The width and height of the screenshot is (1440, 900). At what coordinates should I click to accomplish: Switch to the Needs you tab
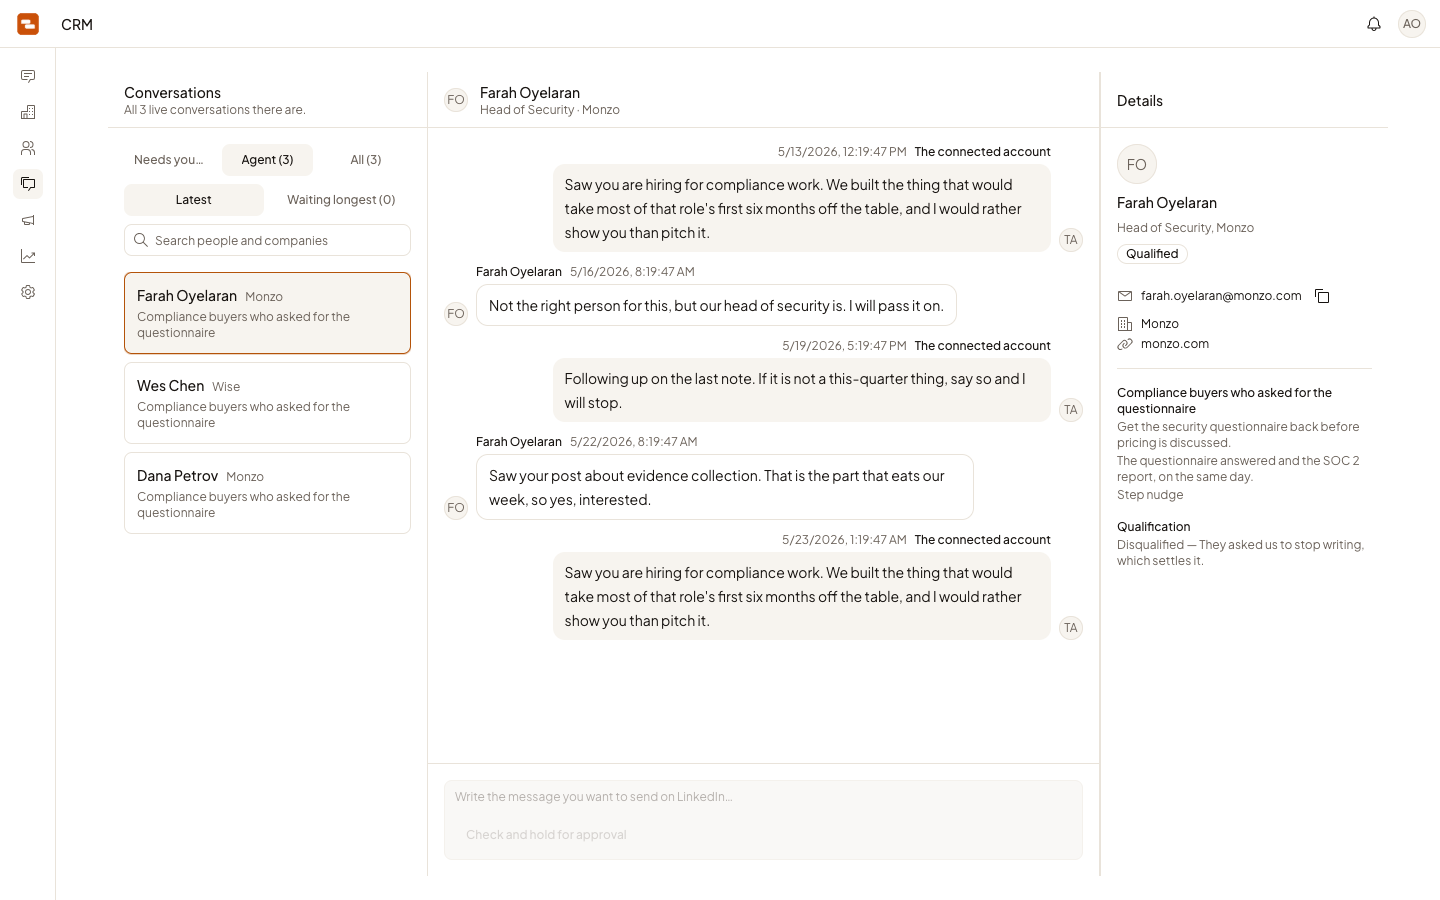[x=168, y=160]
